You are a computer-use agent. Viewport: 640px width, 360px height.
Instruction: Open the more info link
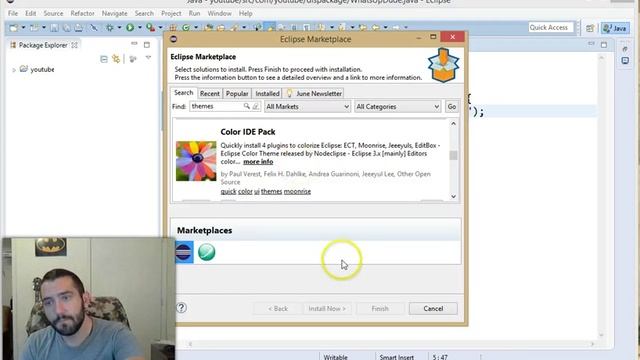(258, 162)
